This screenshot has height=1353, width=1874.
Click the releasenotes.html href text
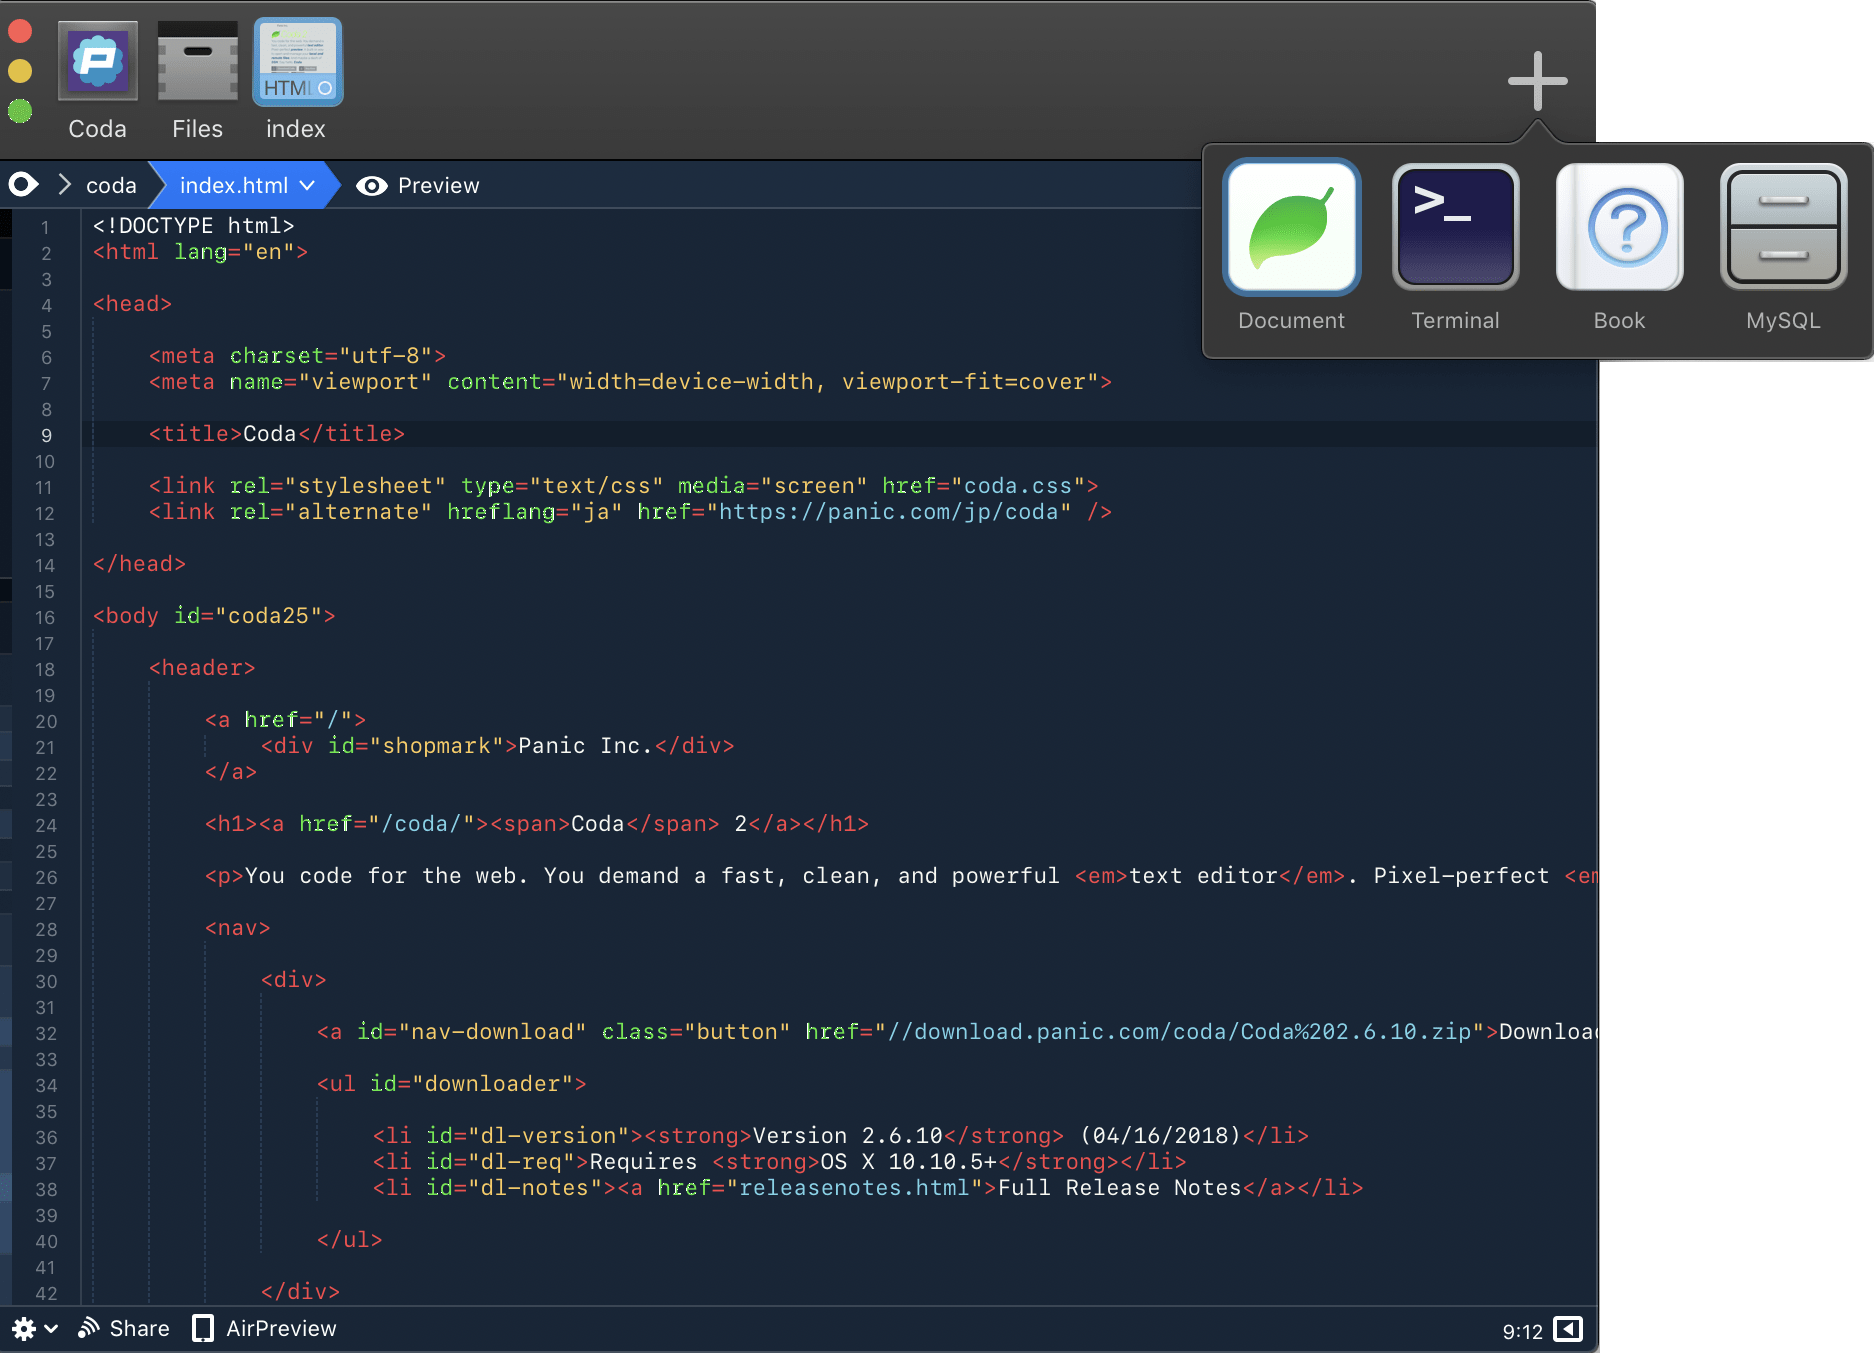coord(855,1188)
